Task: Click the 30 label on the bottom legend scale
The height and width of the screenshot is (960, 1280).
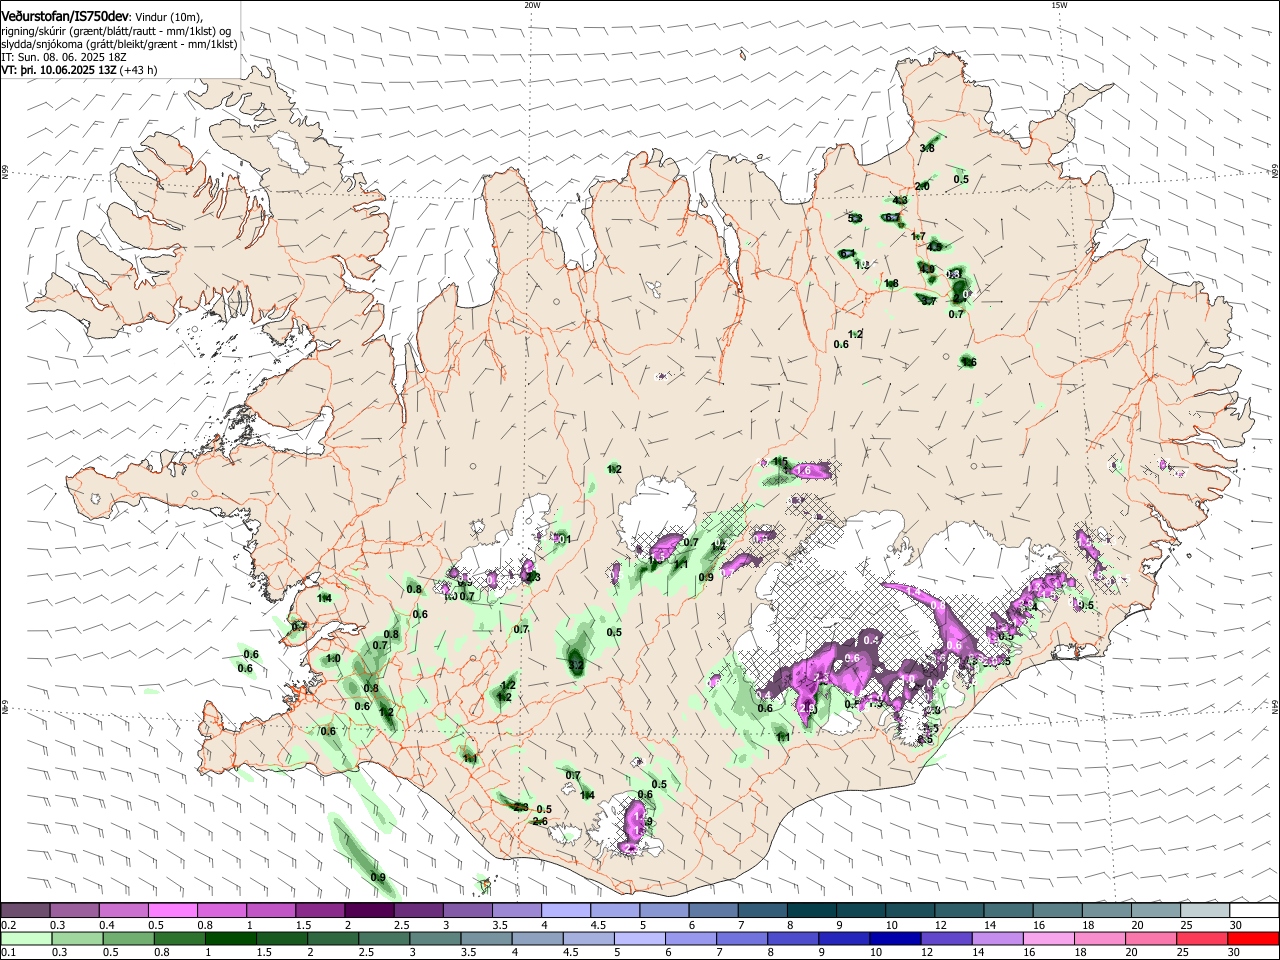Action: pyautogui.click(x=1236, y=954)
